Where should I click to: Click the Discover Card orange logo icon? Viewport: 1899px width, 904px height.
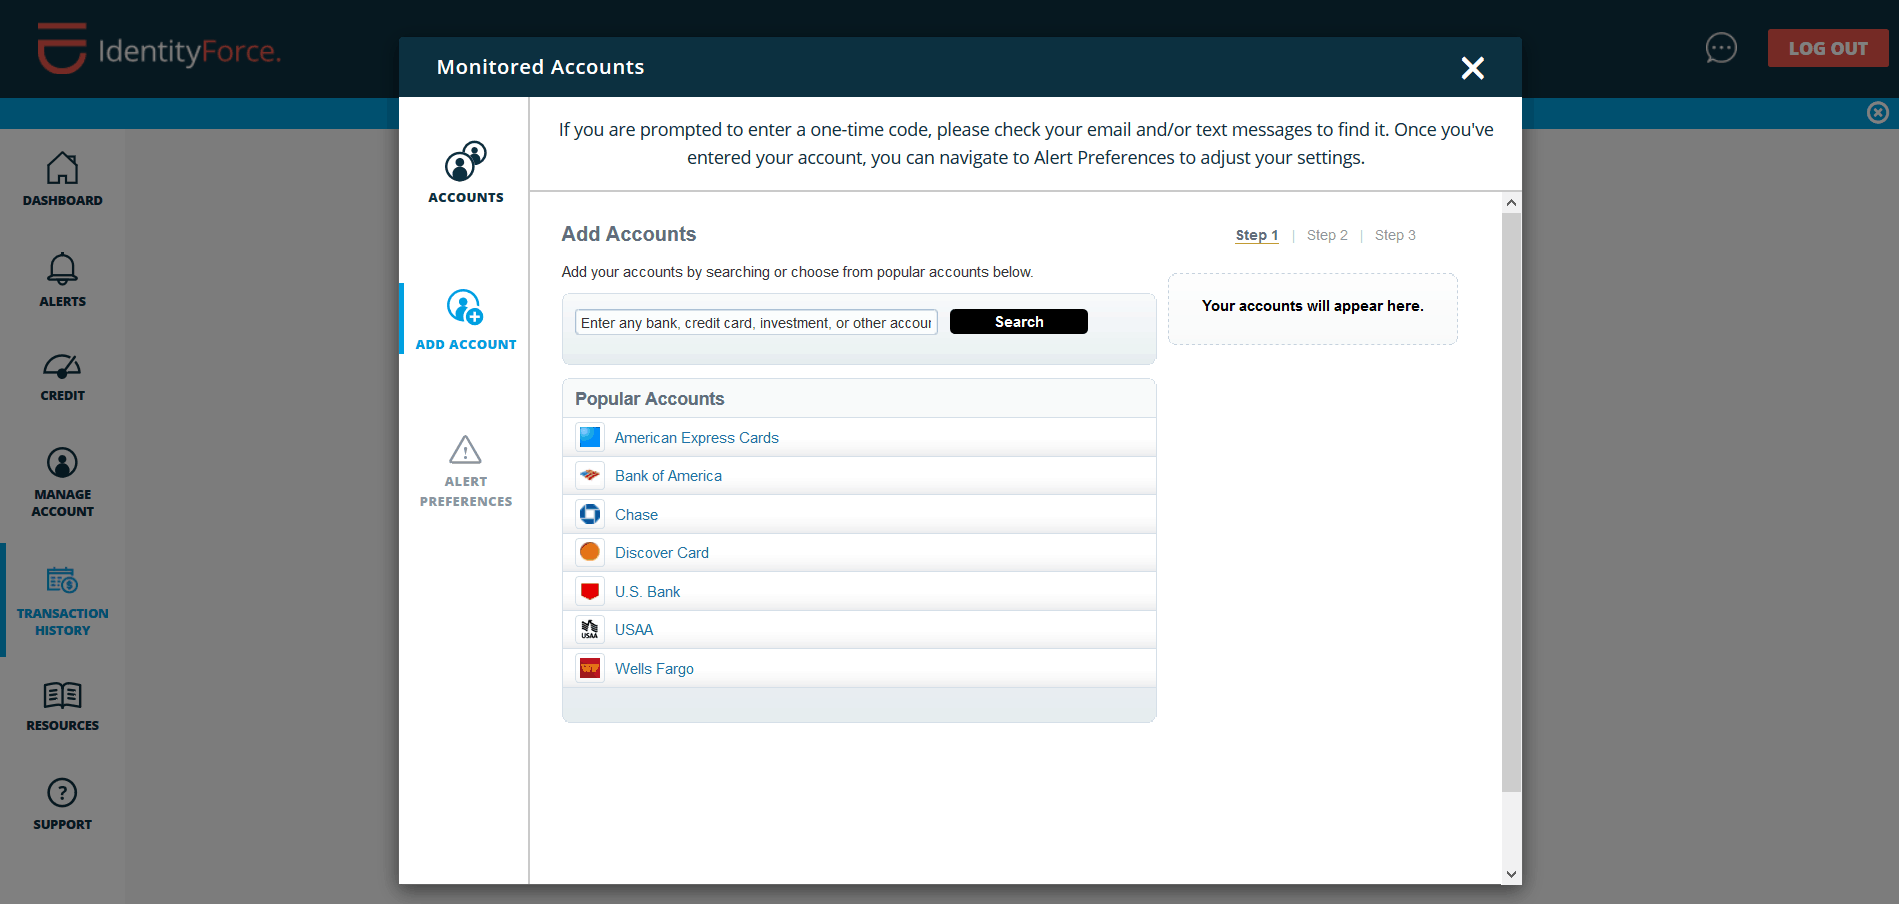[590, 552]
